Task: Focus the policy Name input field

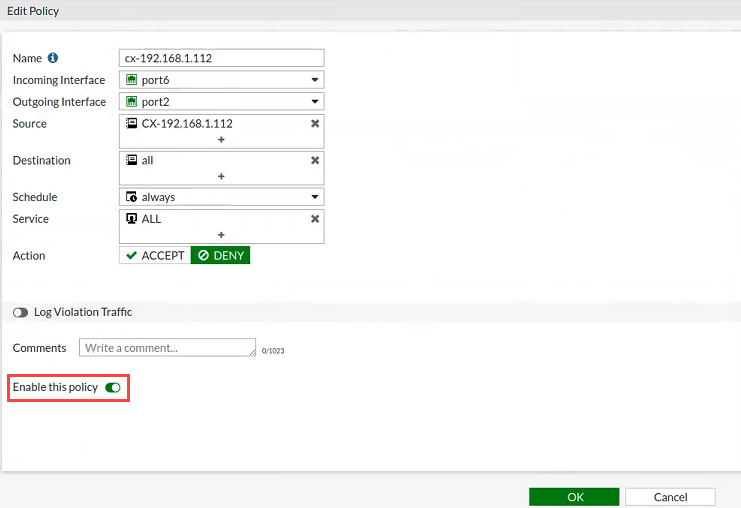Action: point(222,58)
